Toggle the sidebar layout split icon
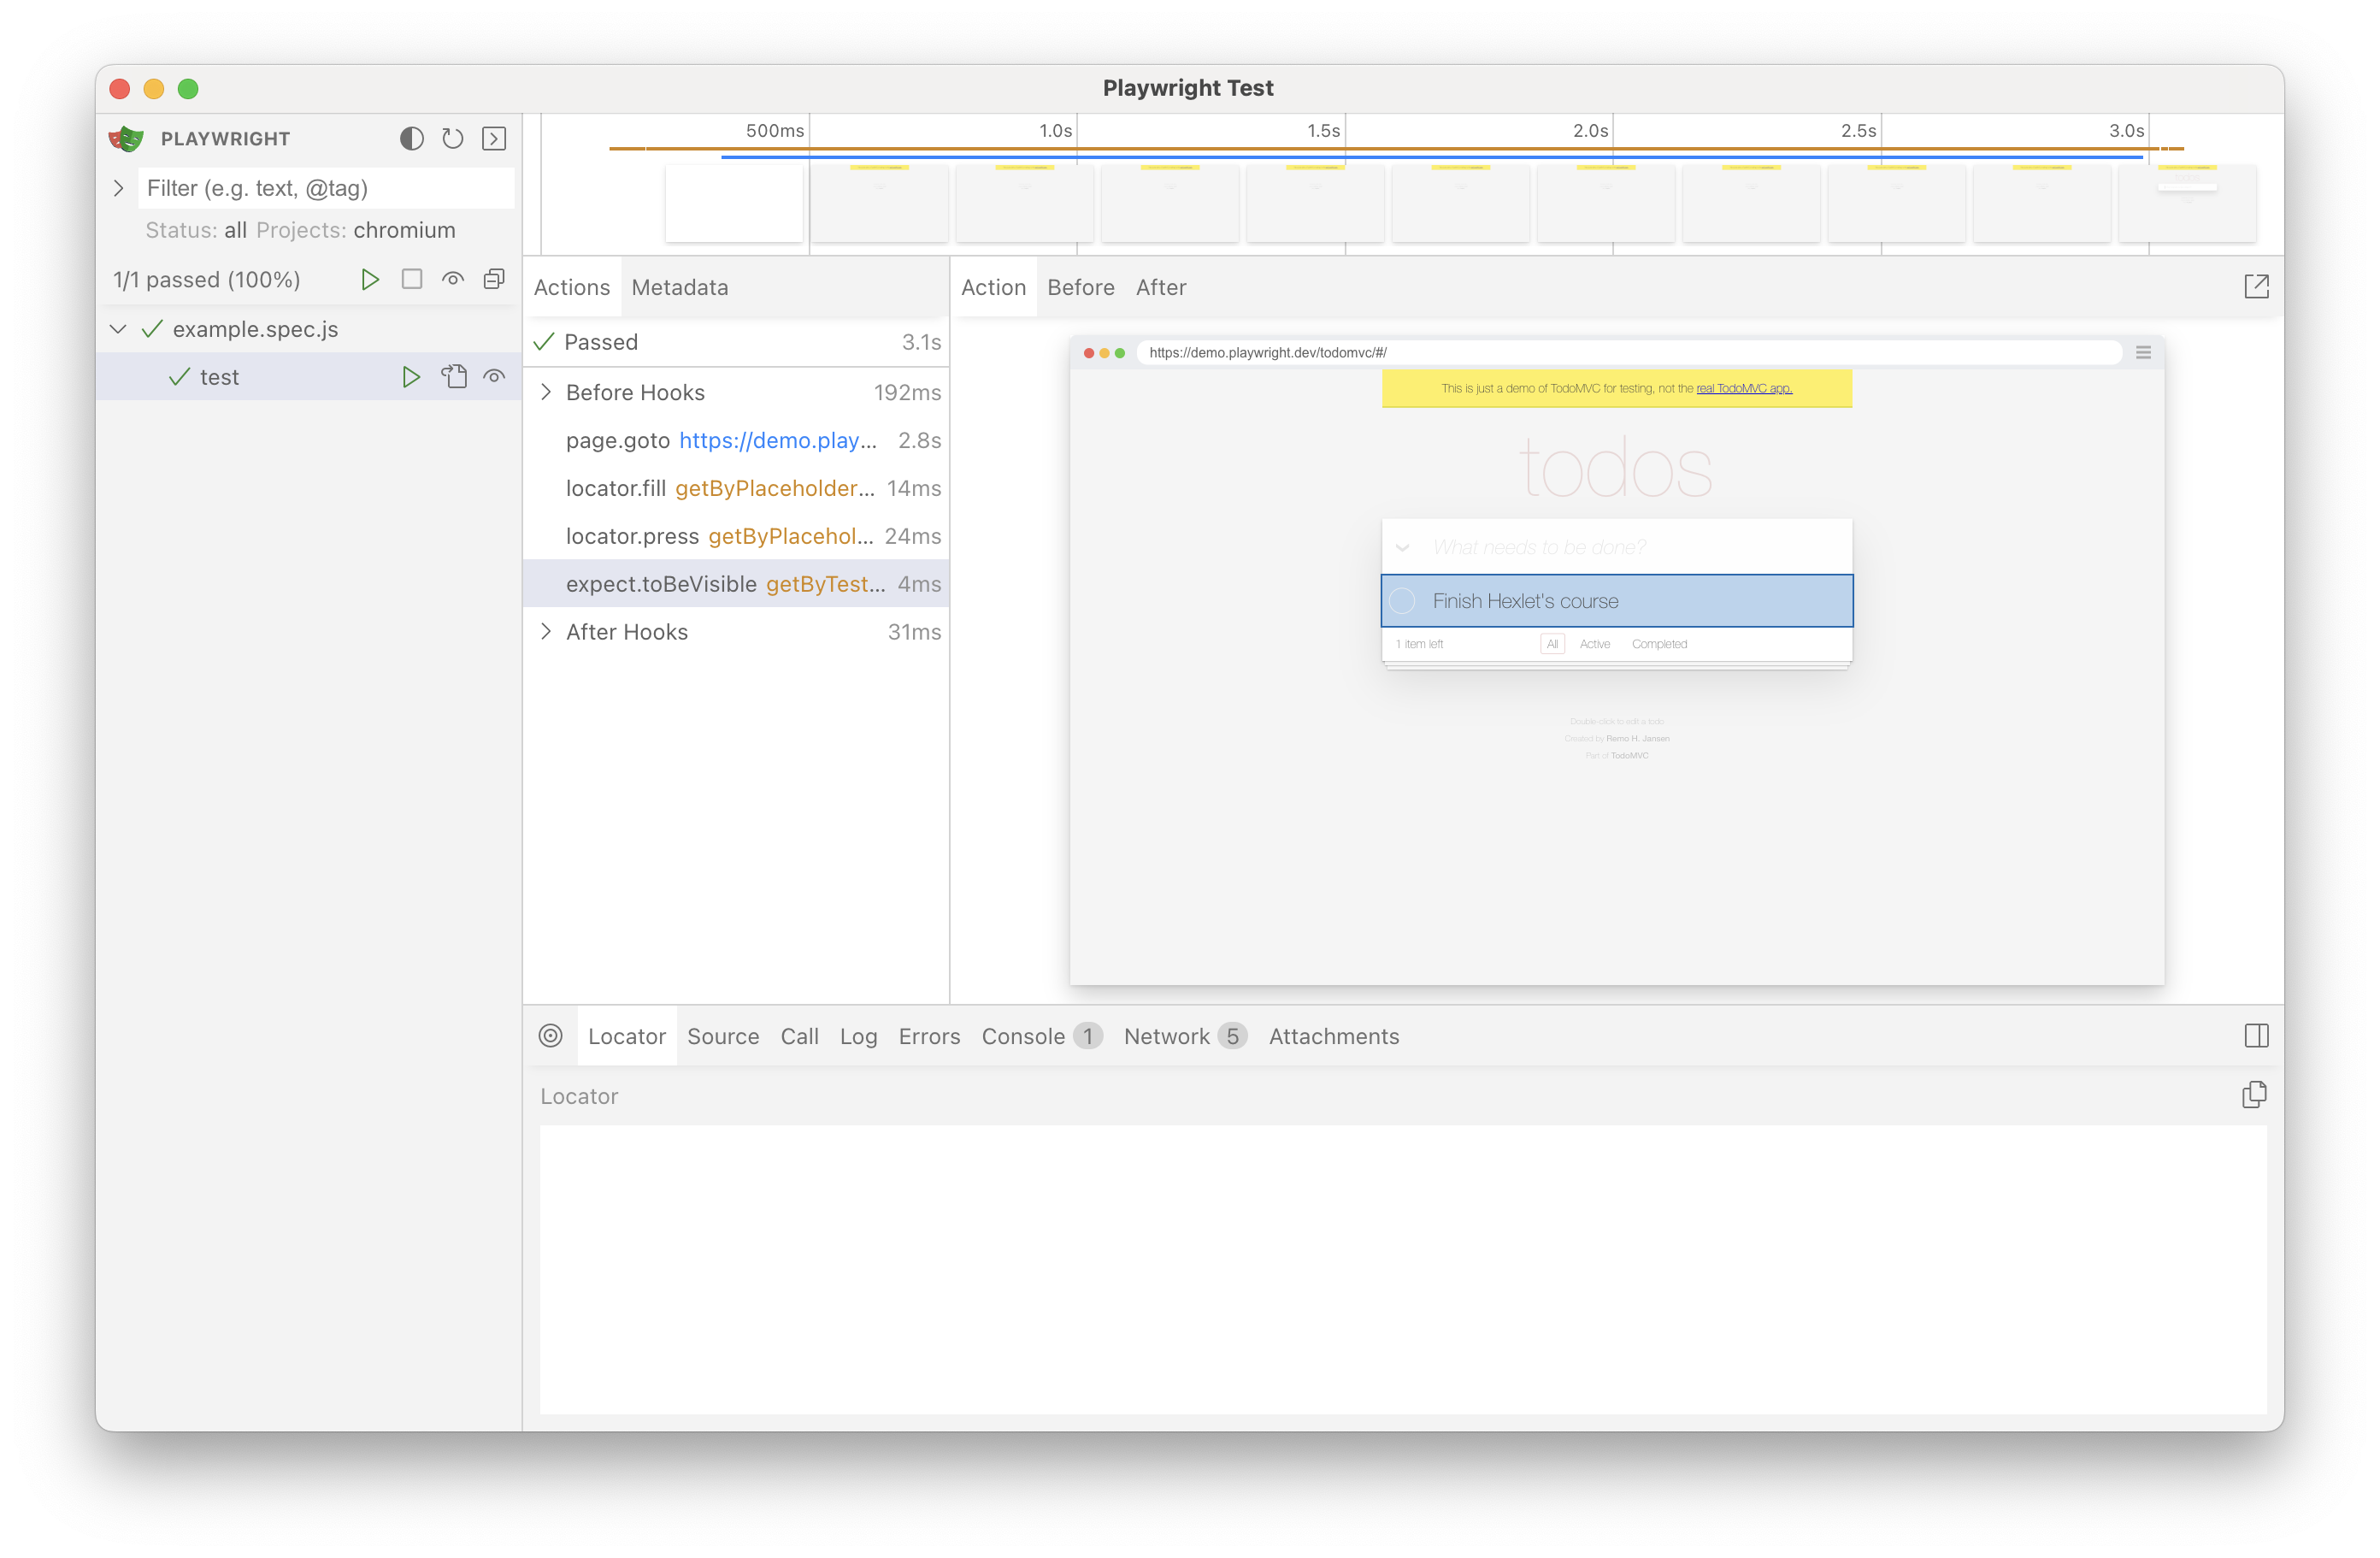This screenshot has width=2380, height=1558. 2256,1036
